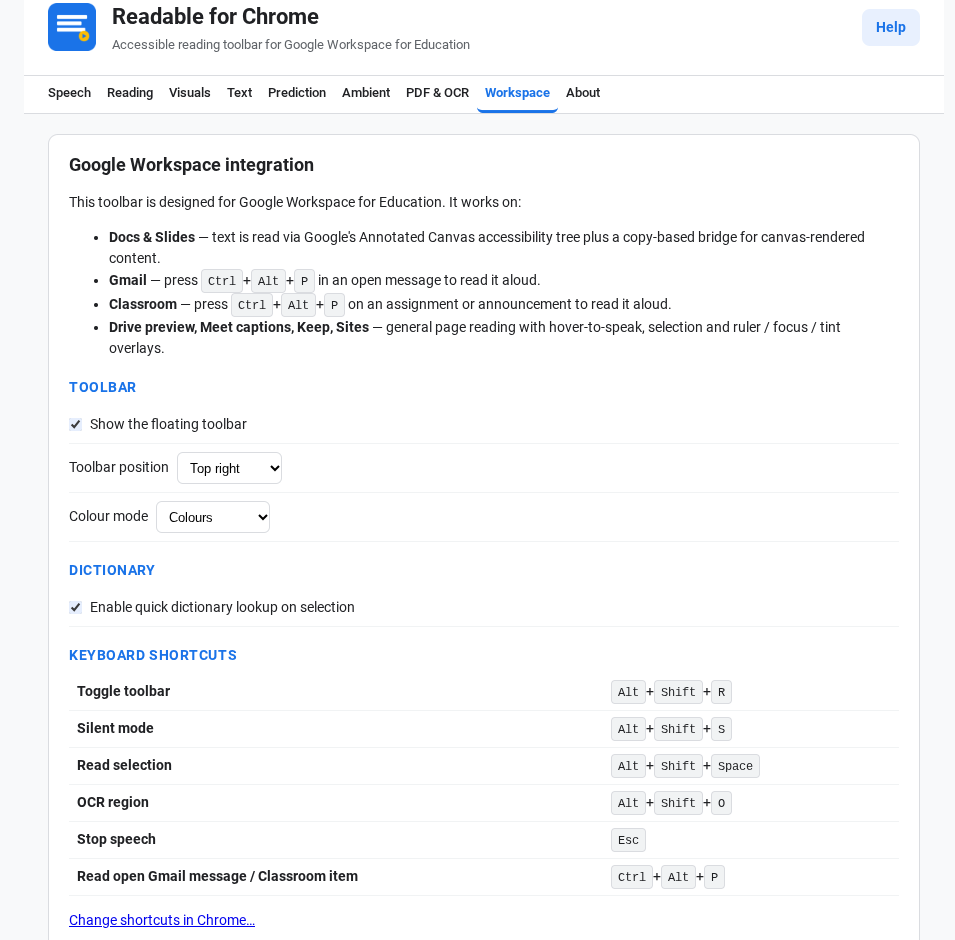The image size is (955, 940).
Task: Click the Space key in Read selection
Action: 735,766
